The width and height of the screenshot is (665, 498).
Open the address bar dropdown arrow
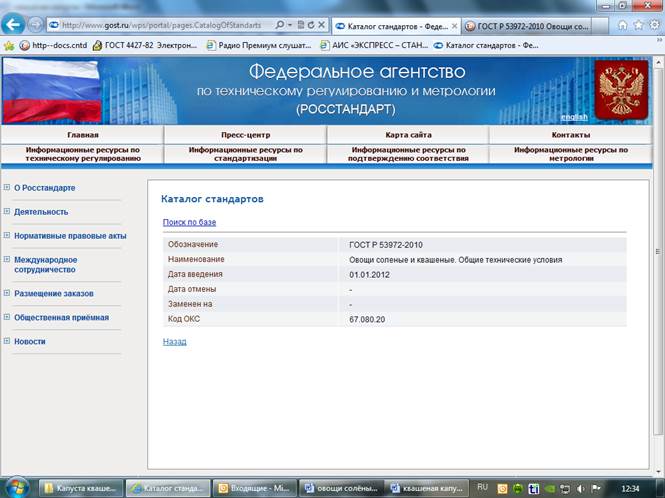pyautogui.click(x=290, y=25)
